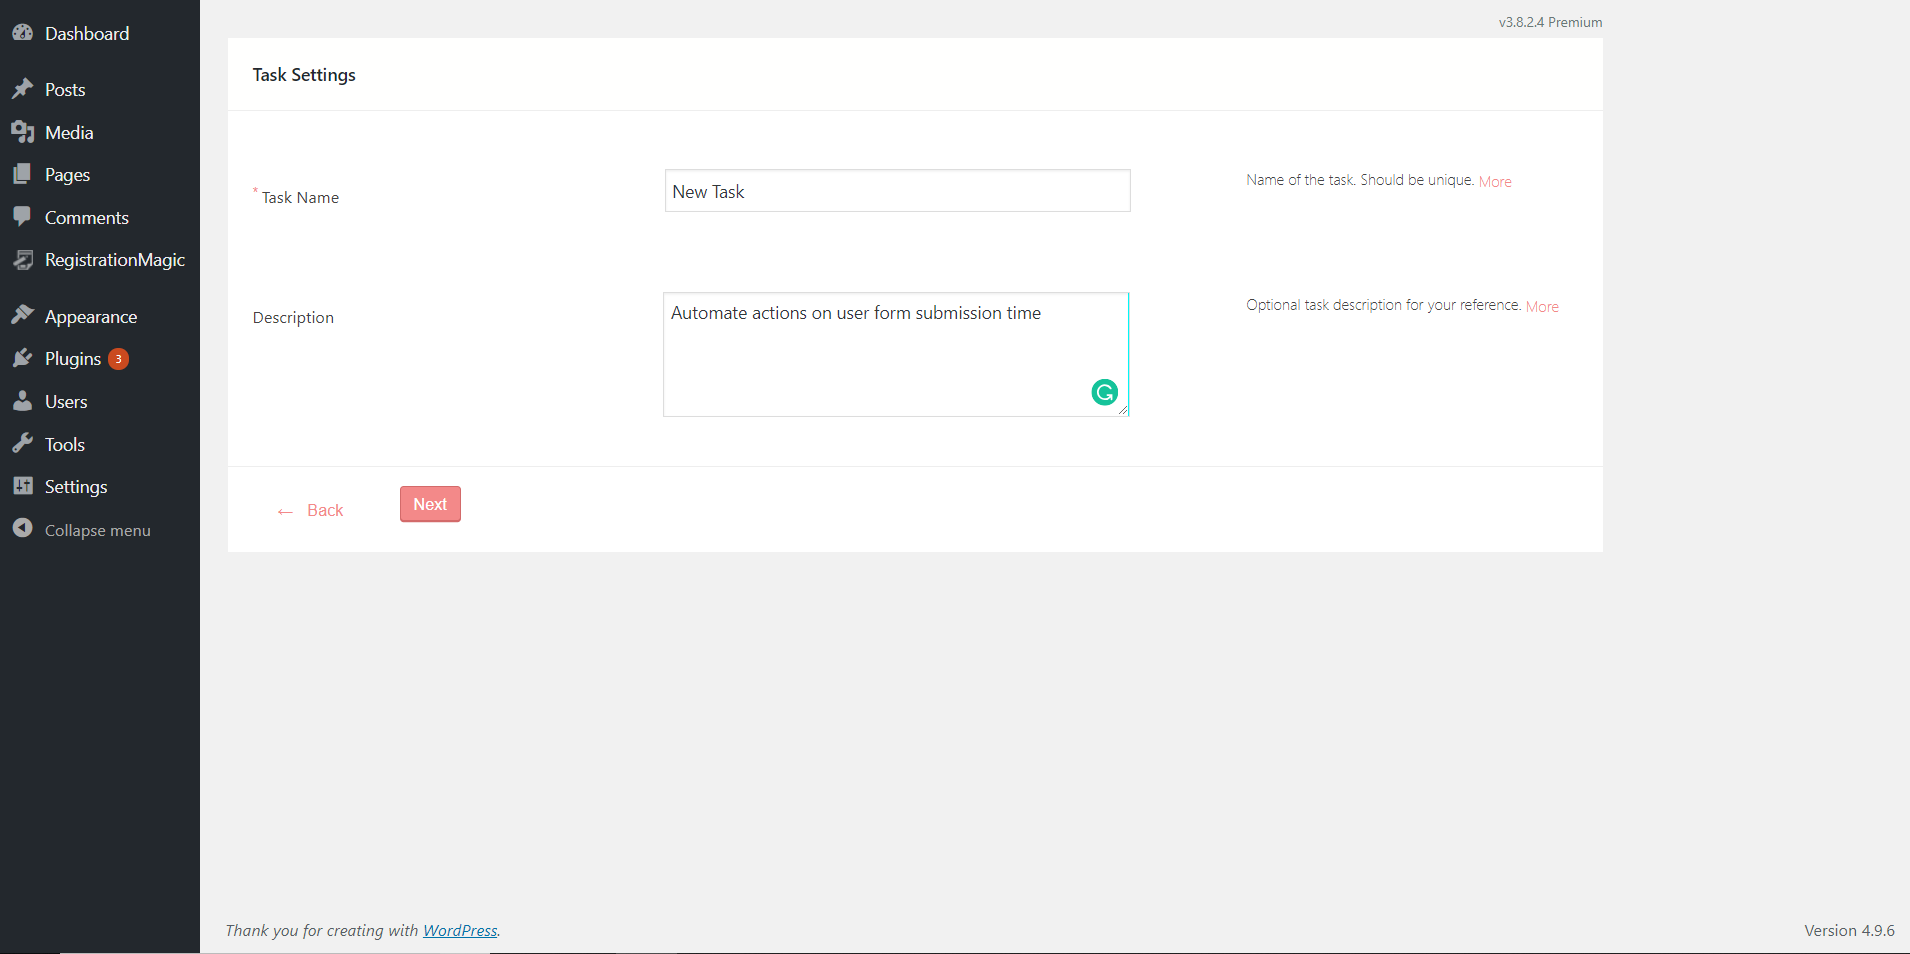Image resolution: width=1910 pixels, height=954 pixels.
Task: Open the Plugins plug icon
Action: pyautogui.click(x=24, y=358)
